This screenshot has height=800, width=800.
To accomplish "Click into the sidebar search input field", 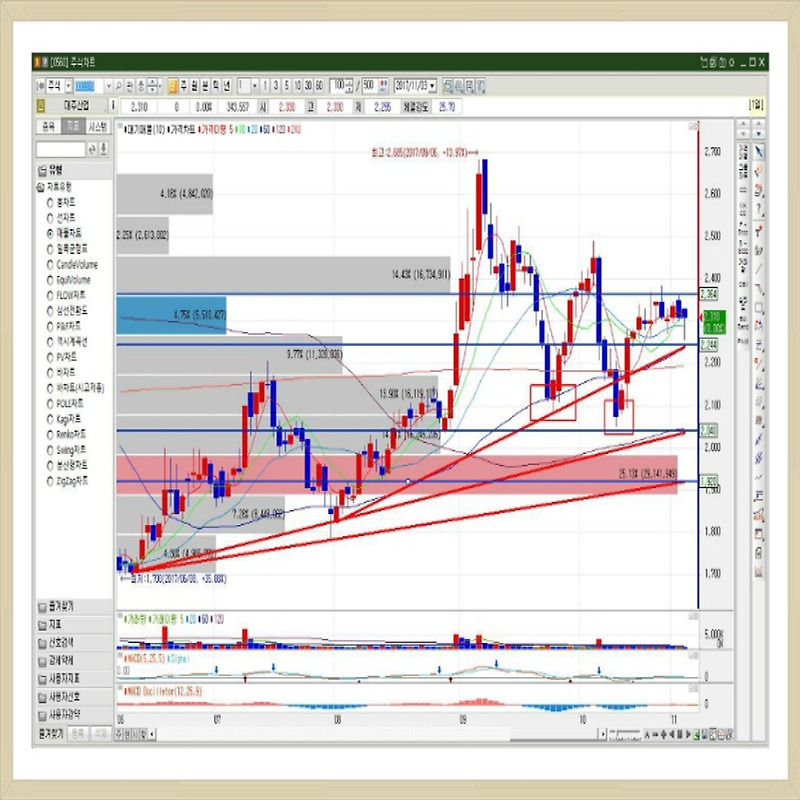I will 61,149.
